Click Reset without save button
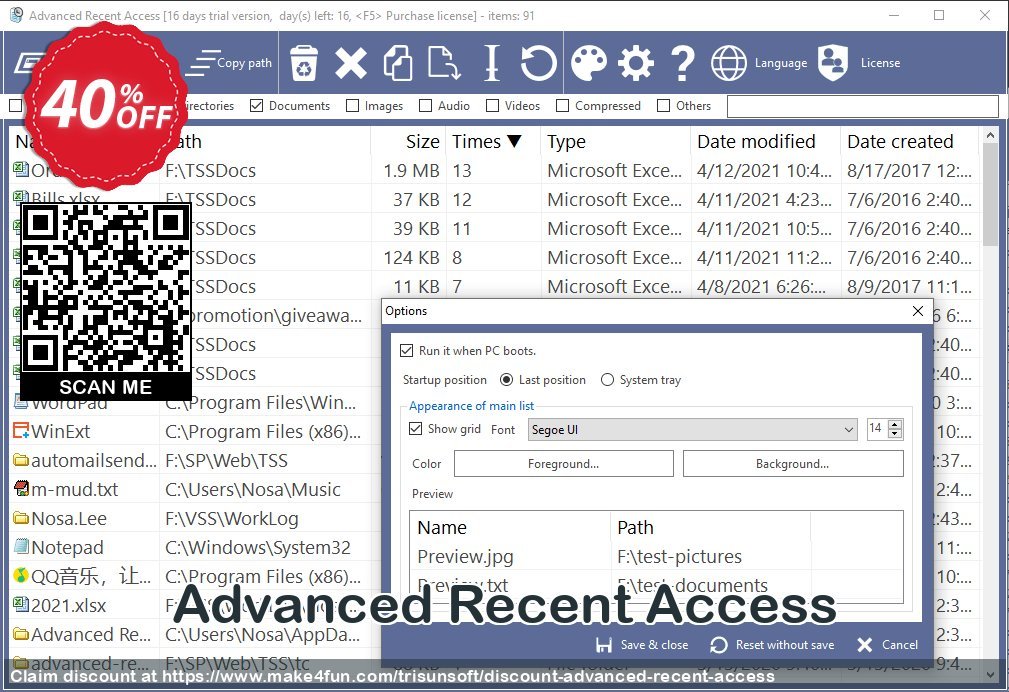 tap(772, 645)
